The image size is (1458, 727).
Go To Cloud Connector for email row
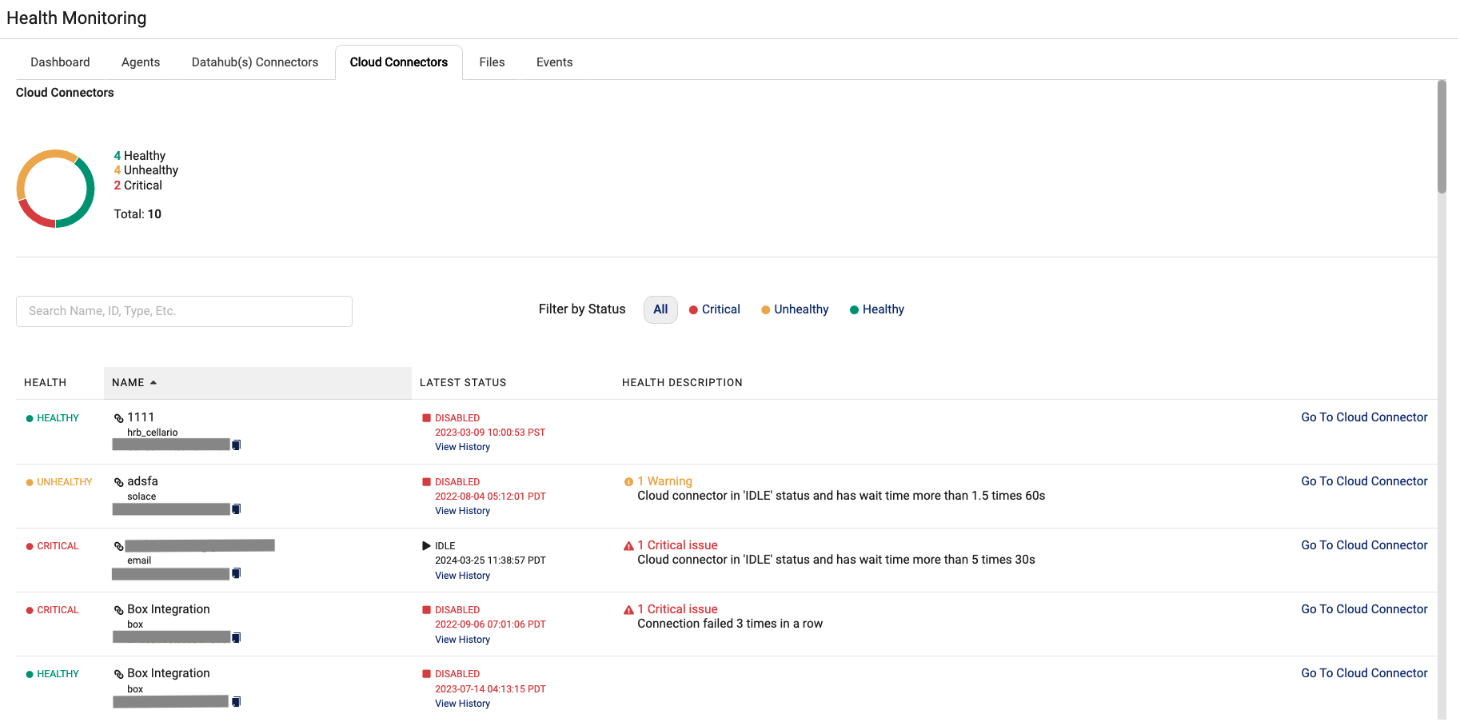click(x=1364, y=546)
